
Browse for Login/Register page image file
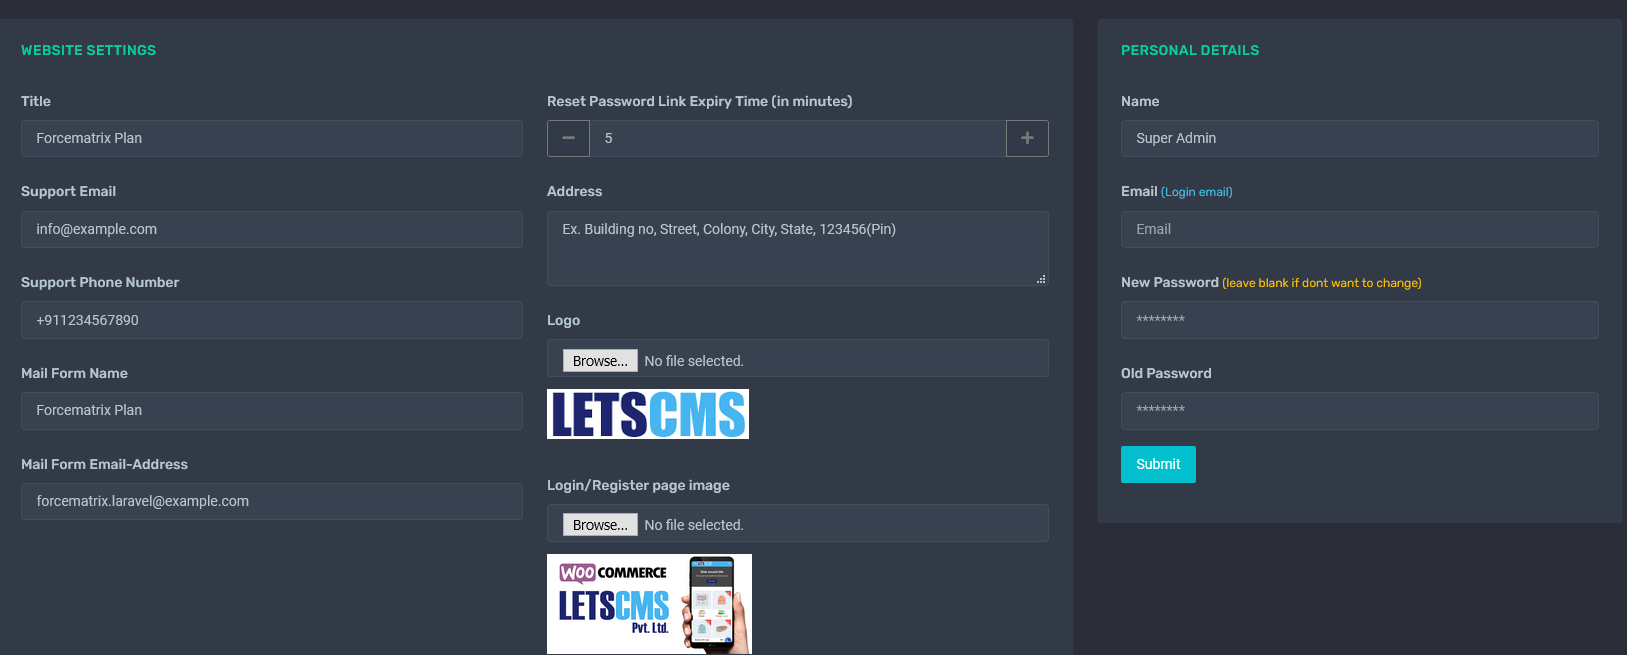[600, 524]
